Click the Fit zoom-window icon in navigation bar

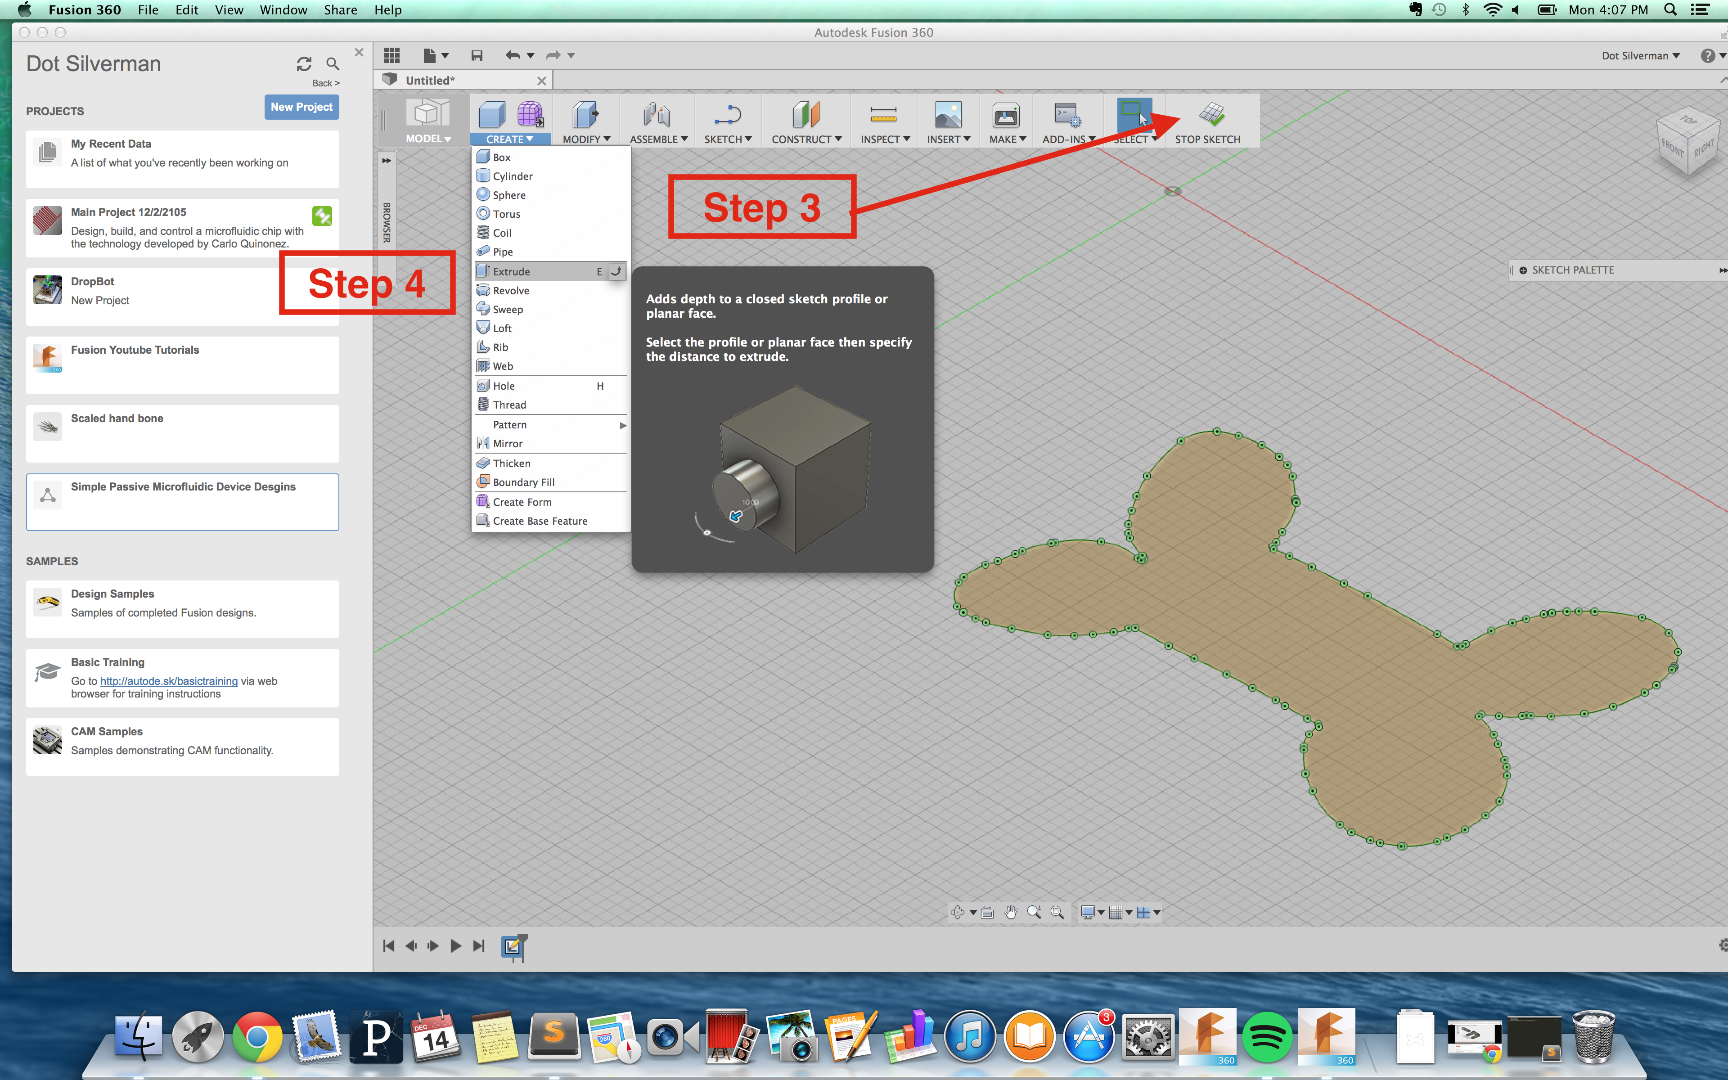tap(1057, 912)
